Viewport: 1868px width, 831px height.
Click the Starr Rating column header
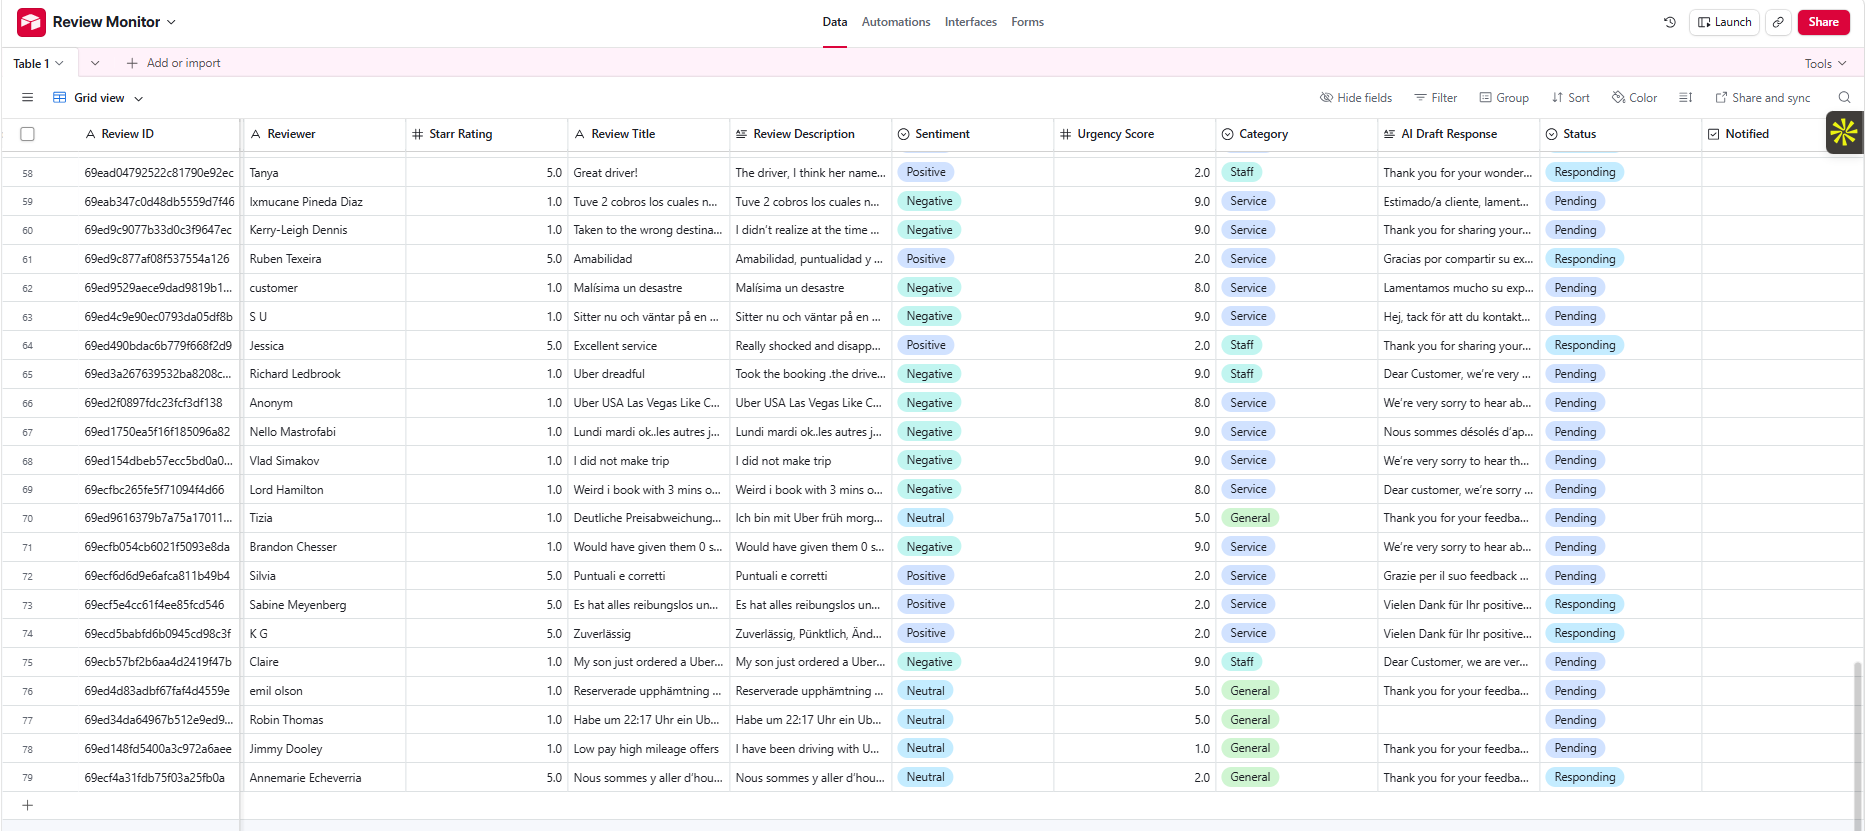[x=487, y=134]
